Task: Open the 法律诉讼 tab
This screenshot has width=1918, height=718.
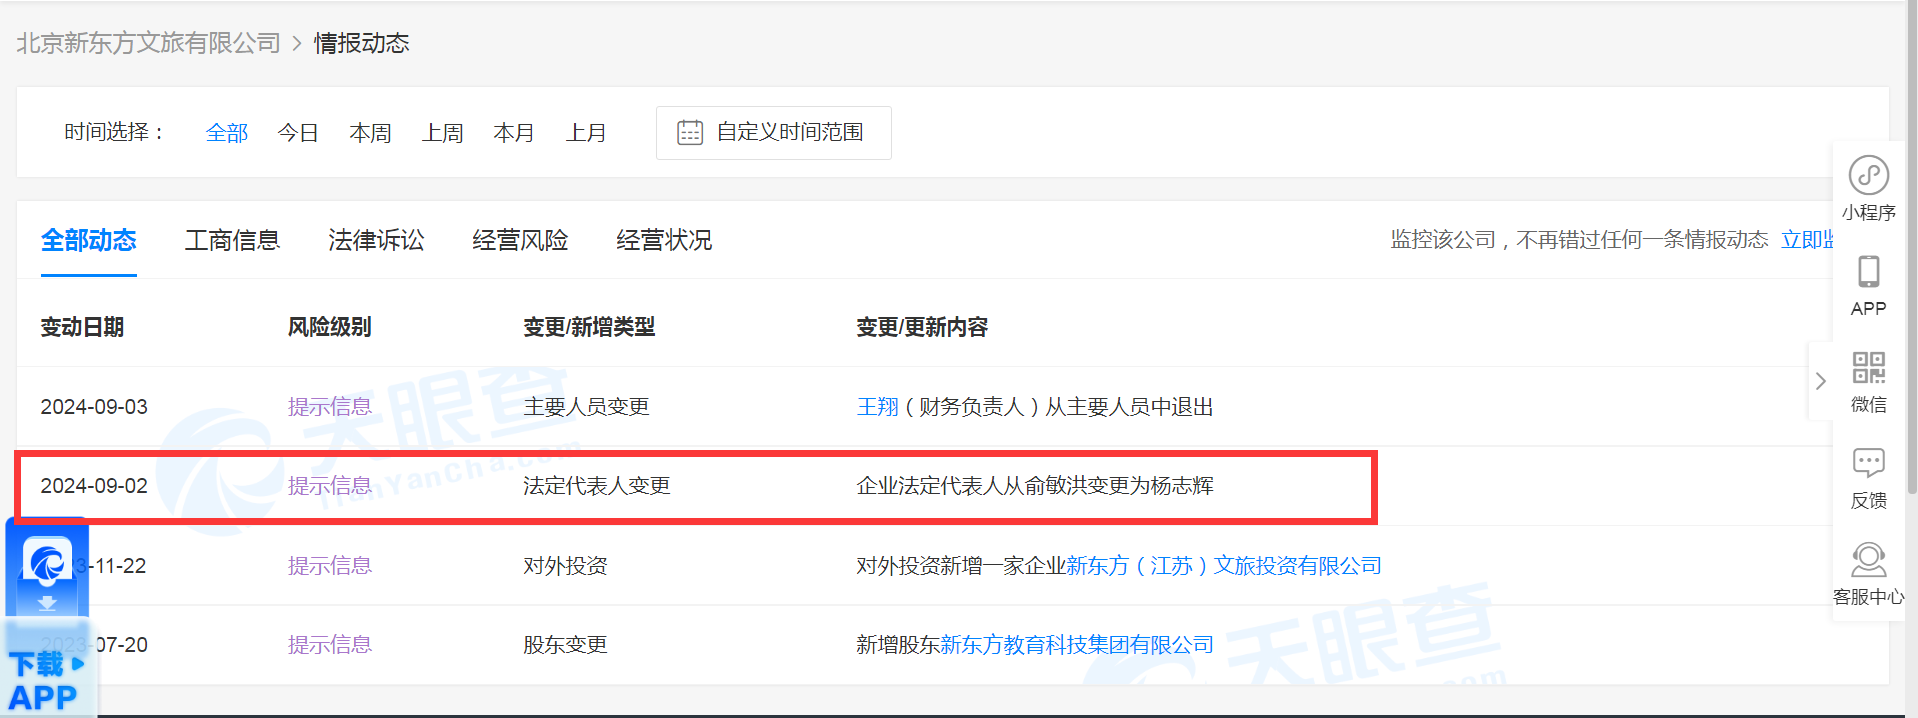Action: (376, 240)
